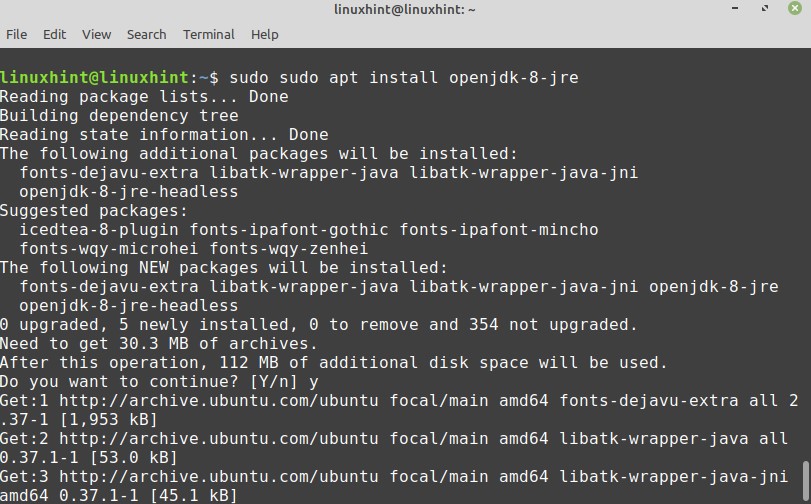Click the 'Reading package lists... Done' line
The height and width of the screenshot is (504, 811).
(144, 97)
